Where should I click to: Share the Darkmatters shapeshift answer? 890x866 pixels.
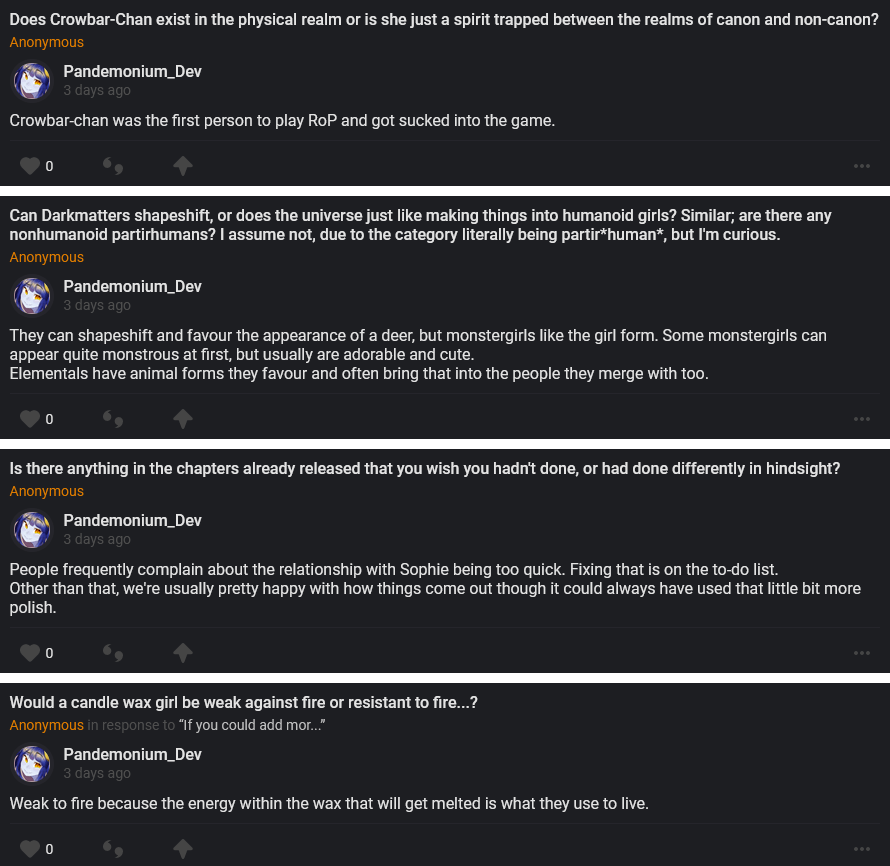point(182,419)
